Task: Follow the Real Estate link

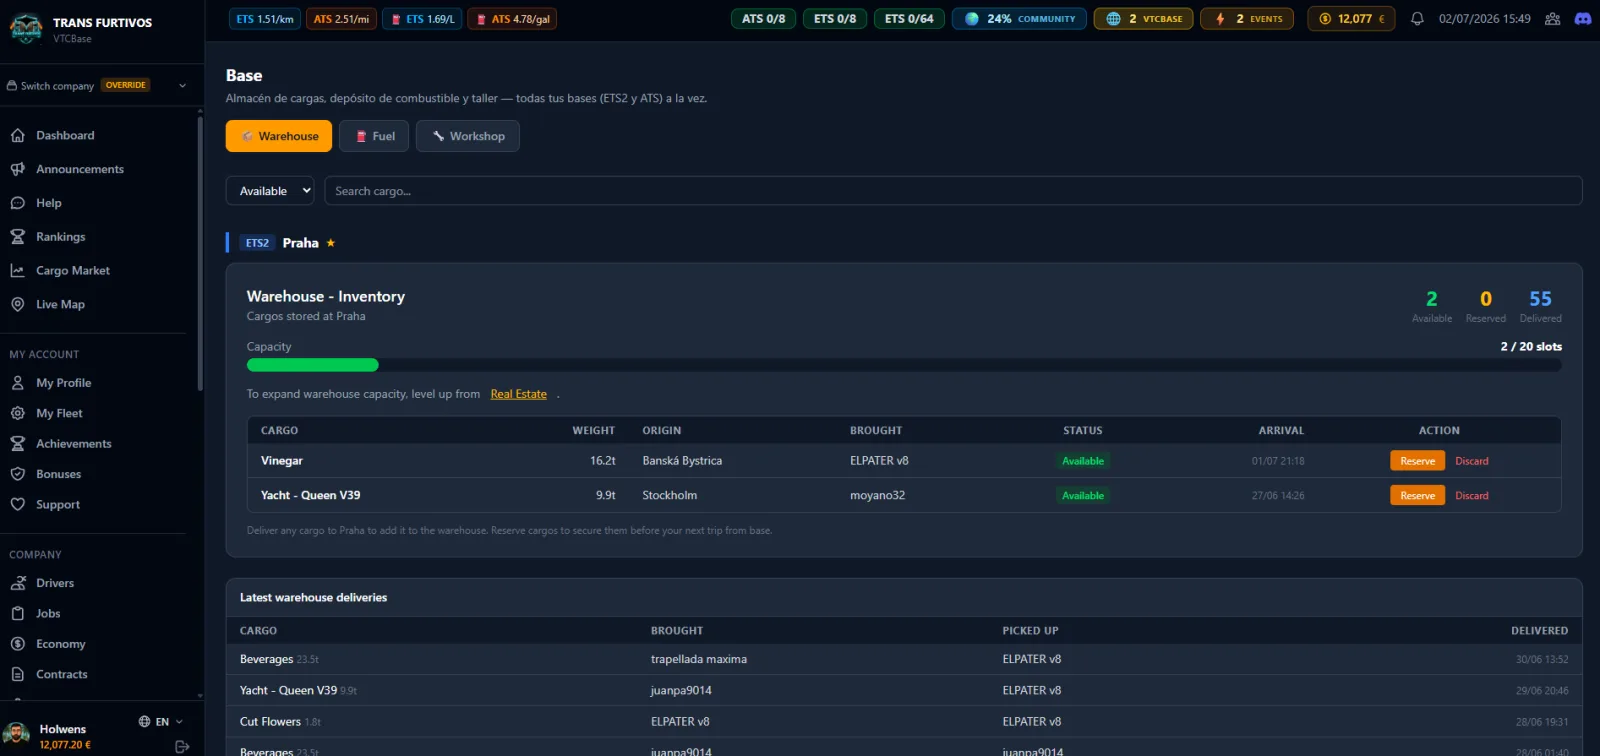Action: (x=518, y=394)
